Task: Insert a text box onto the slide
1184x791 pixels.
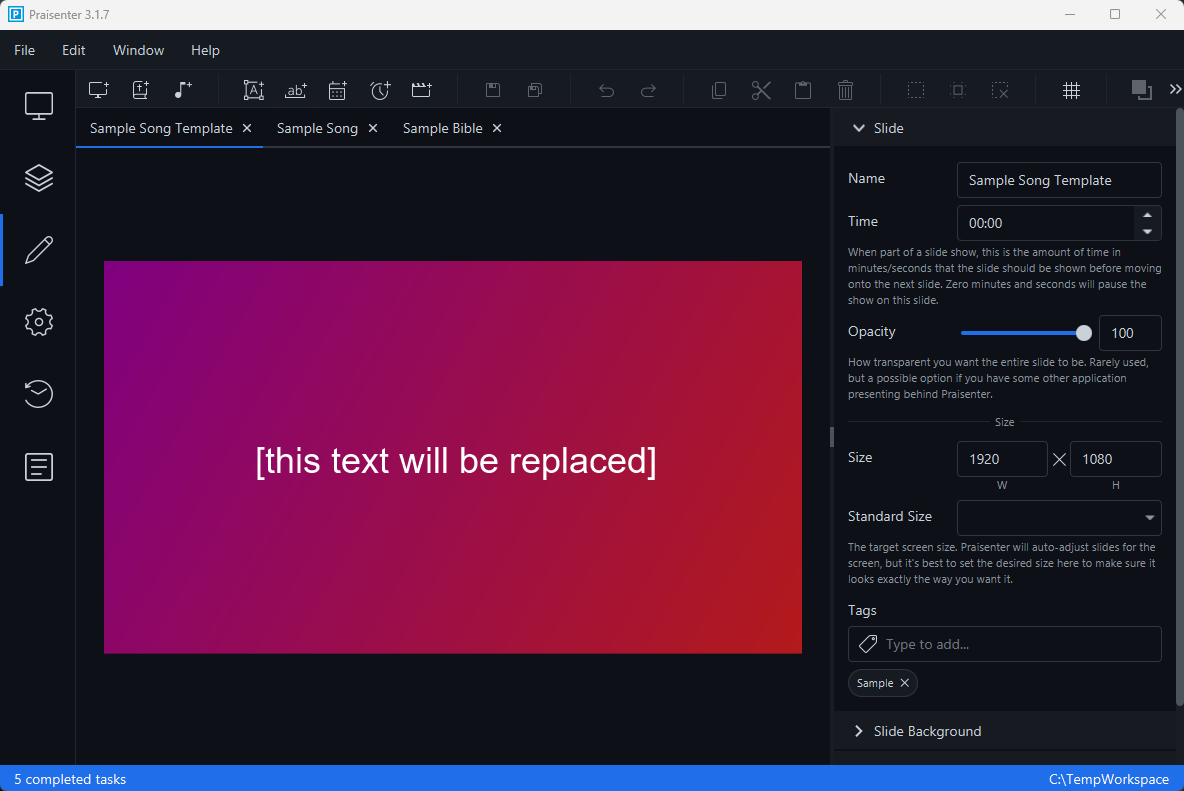Action: point(254,89)
